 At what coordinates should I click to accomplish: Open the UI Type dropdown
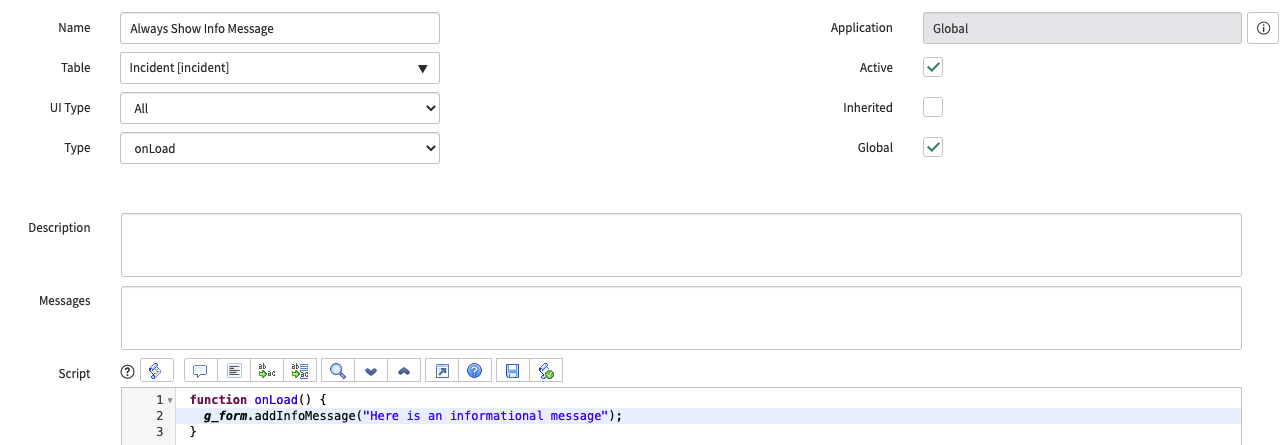click(280, 108)
